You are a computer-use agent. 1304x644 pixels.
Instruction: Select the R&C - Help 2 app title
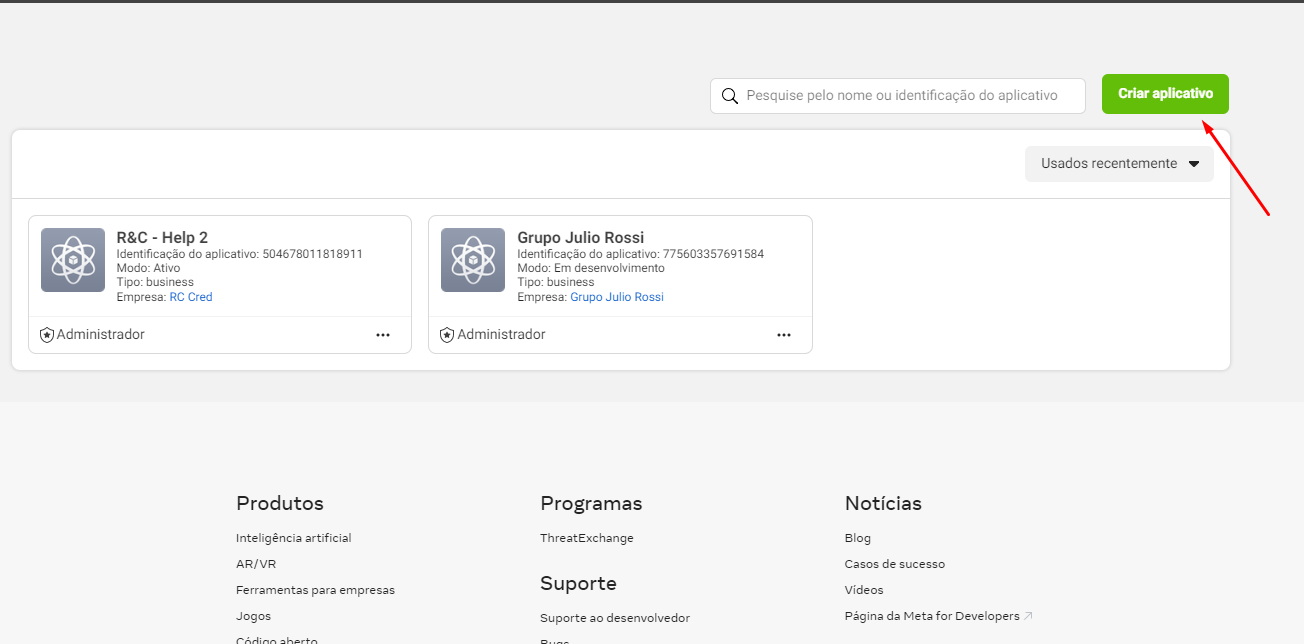click(162, 238)
